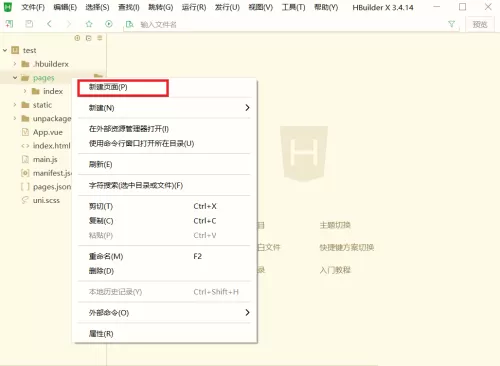Select the test project root
The height and width of the screenshot is (366, 500).
click(x=29, y=50)
